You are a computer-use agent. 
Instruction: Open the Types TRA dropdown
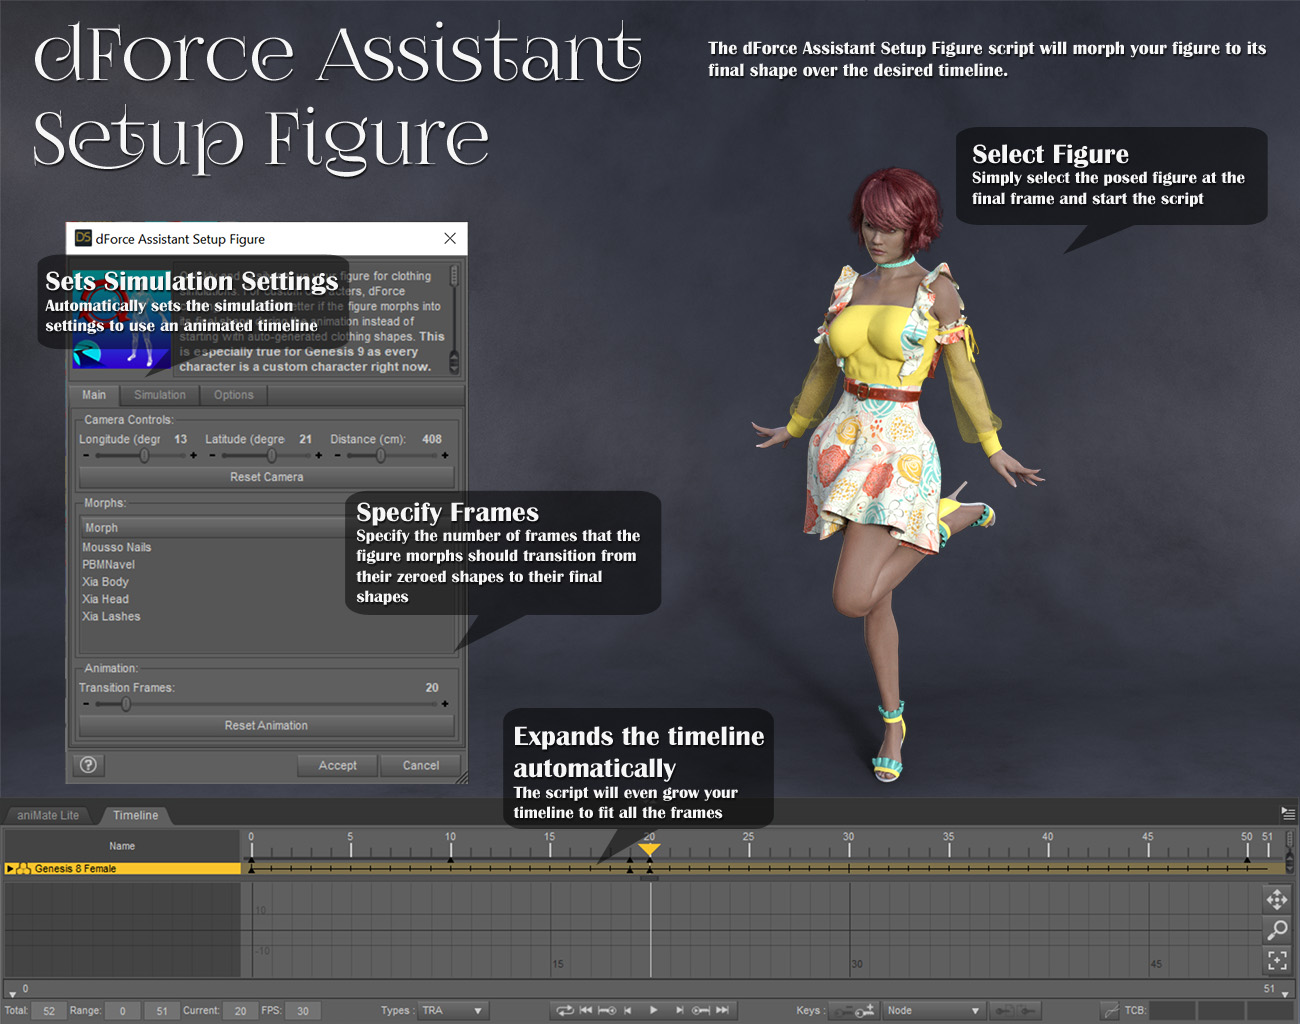[x=452, y=1010]
